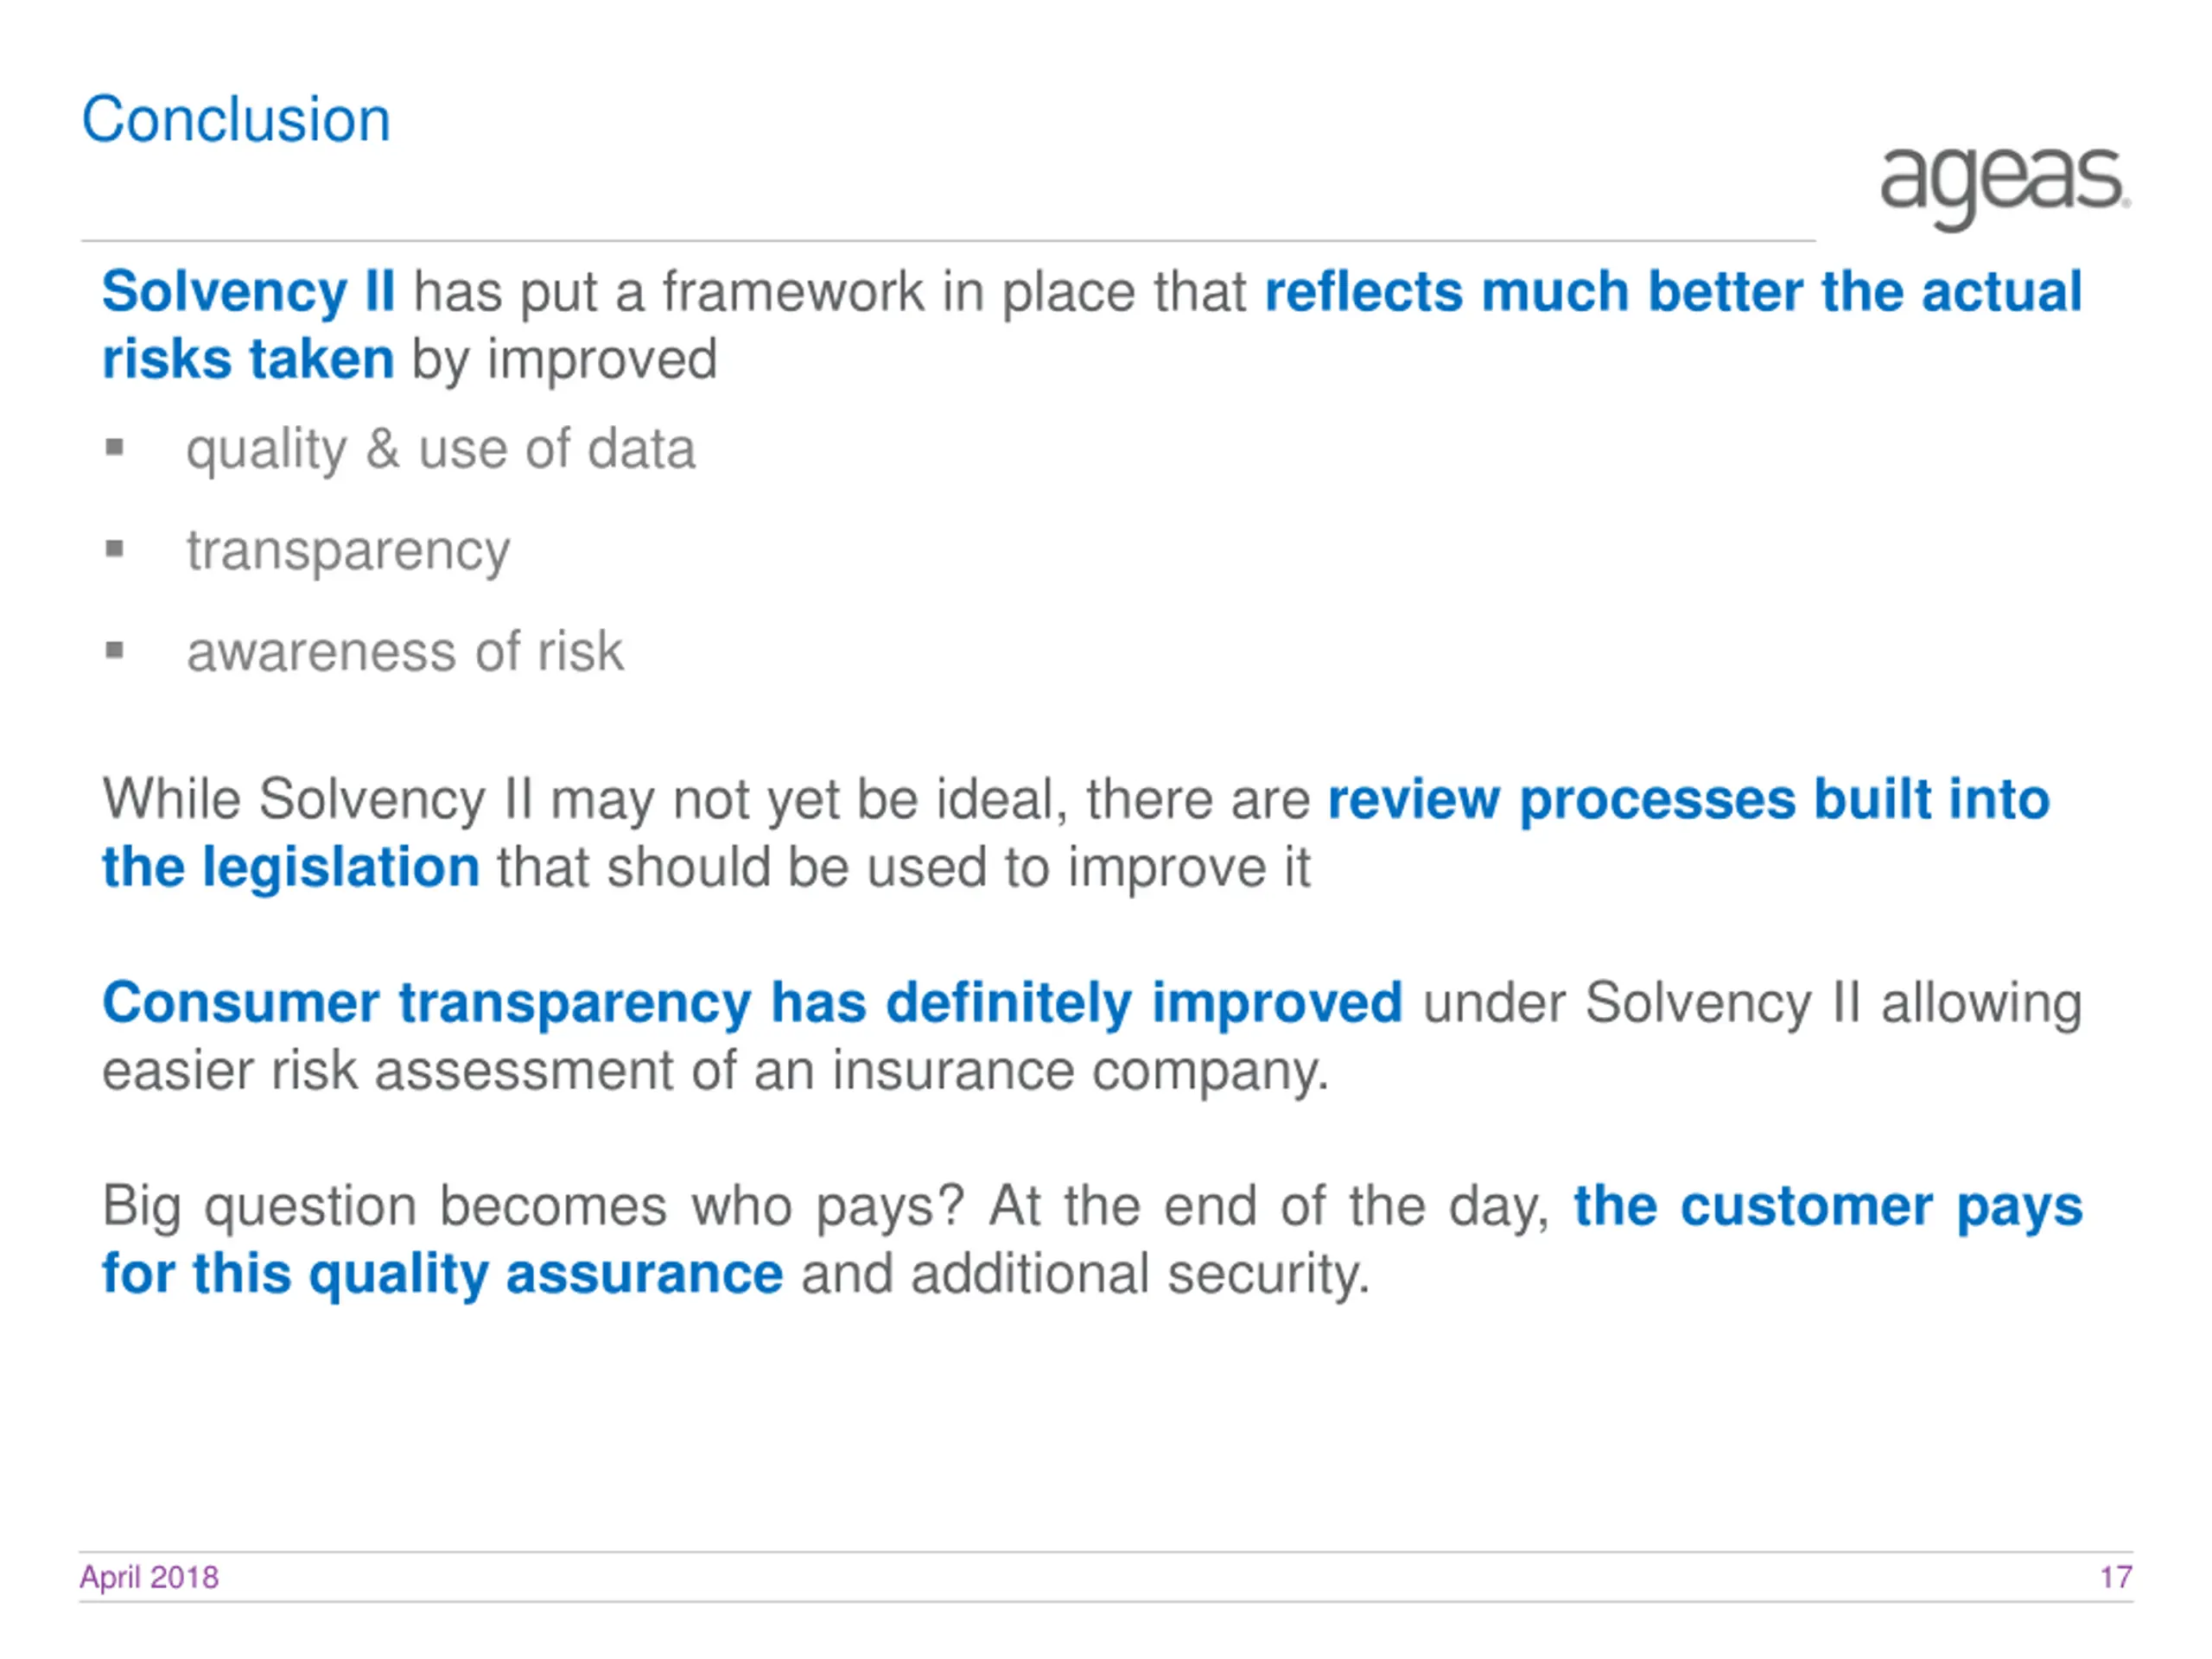
Task: Click the bold text the legislation
Action: coord(291,867)
